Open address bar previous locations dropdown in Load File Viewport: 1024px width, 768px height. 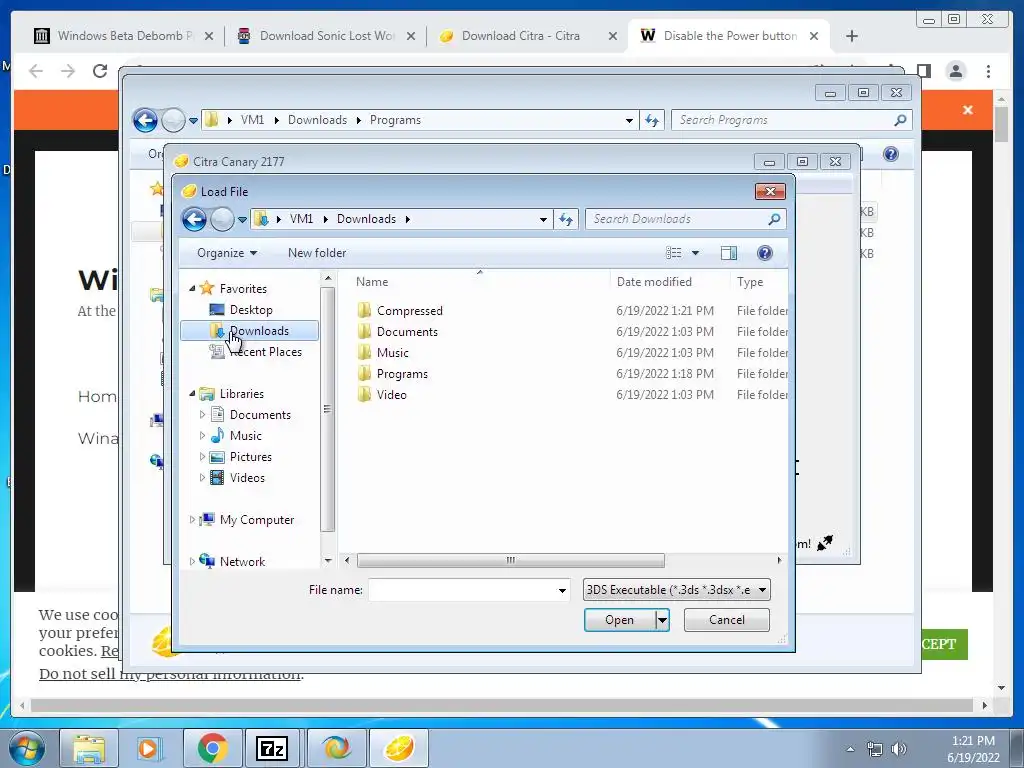point(543,219)
